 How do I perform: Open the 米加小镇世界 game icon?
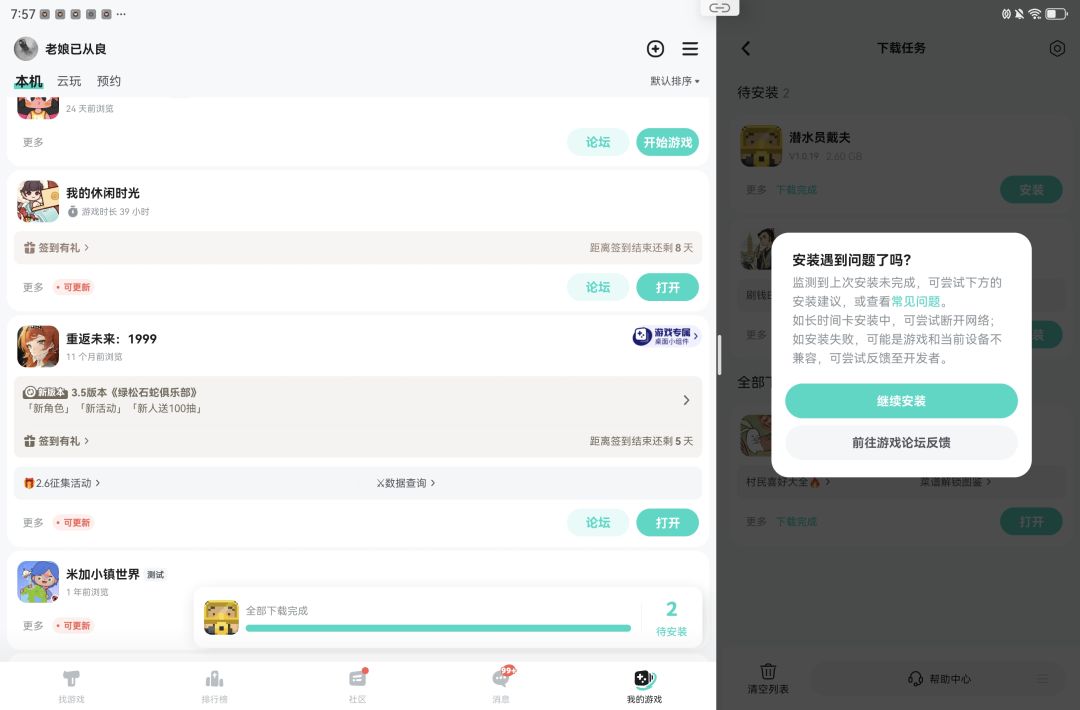pos(38,582)
